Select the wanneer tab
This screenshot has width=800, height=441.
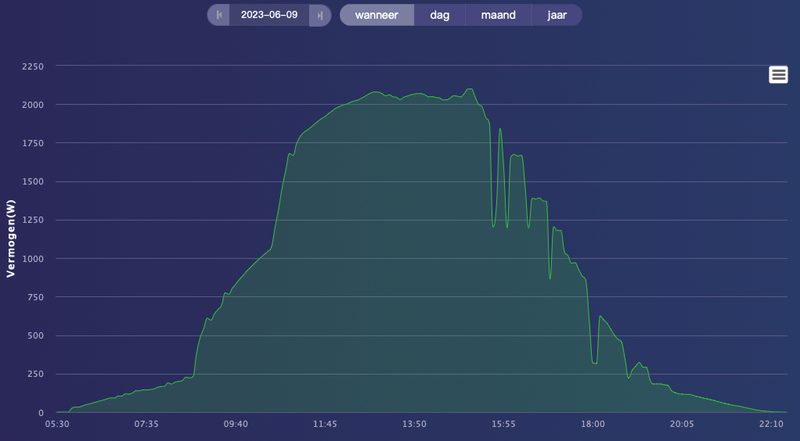coord(377,15)
